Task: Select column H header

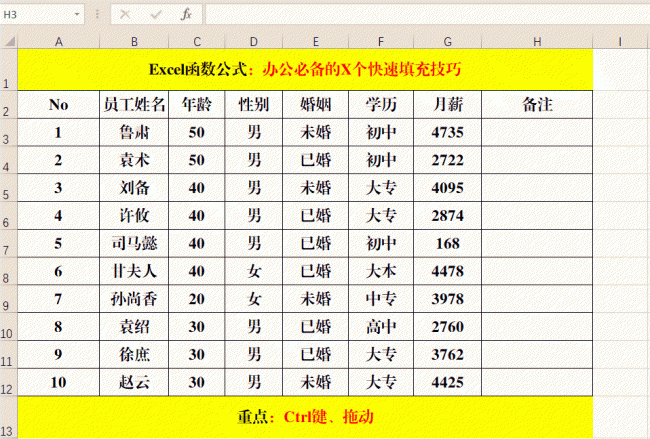Action: (537, 41)
